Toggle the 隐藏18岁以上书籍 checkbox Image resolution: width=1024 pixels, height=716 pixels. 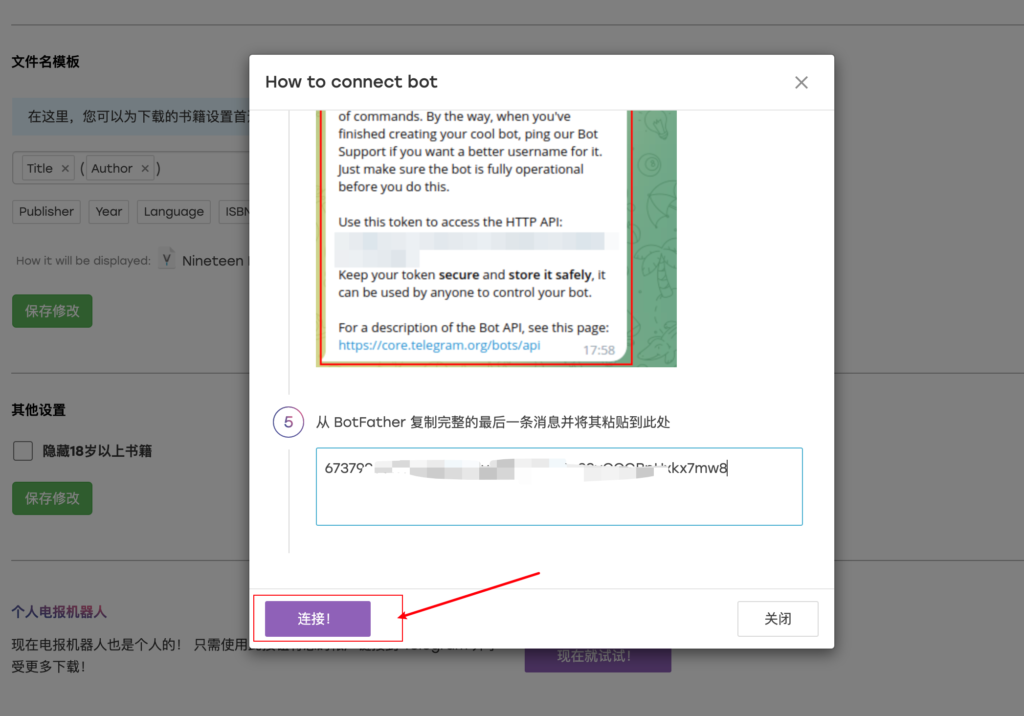pos(23,451)
